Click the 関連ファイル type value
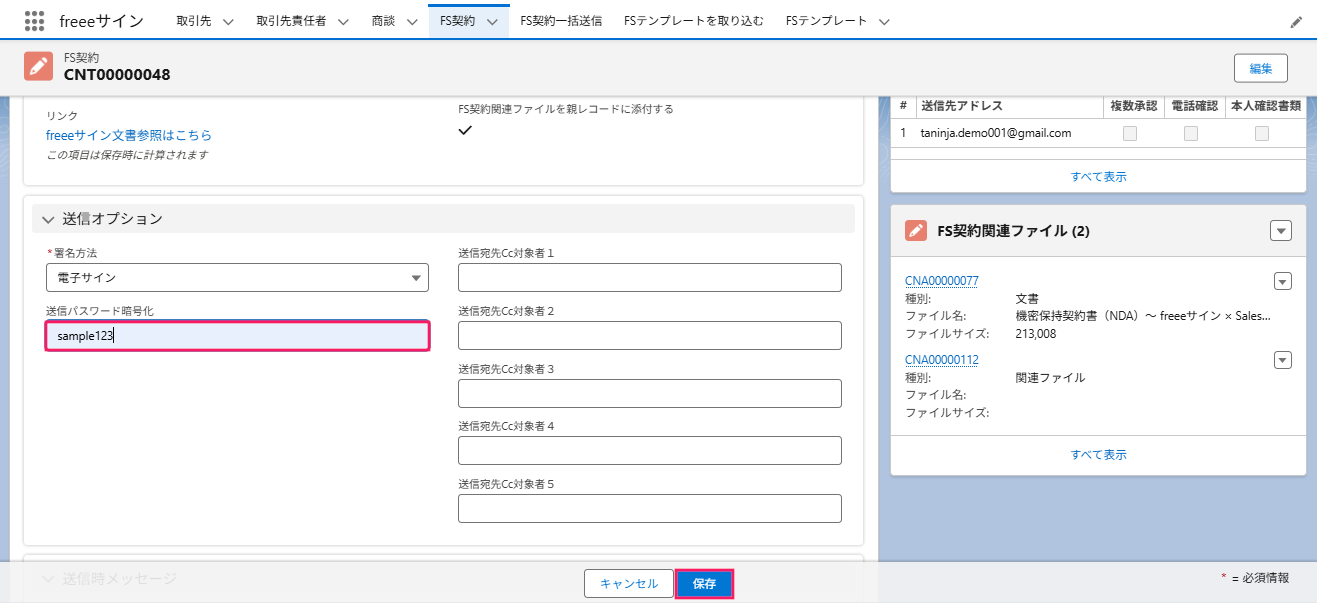The width and height of the screenshot is (1317, 603). tap(1050, 378)
